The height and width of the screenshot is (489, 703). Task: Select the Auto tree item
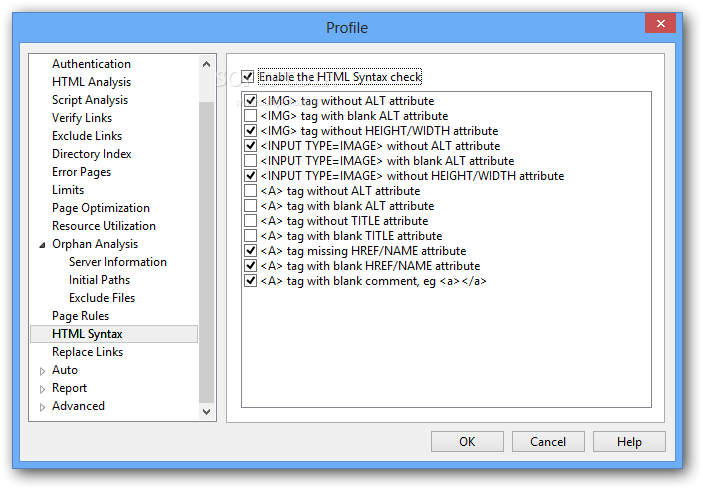(x=65, y=370)
